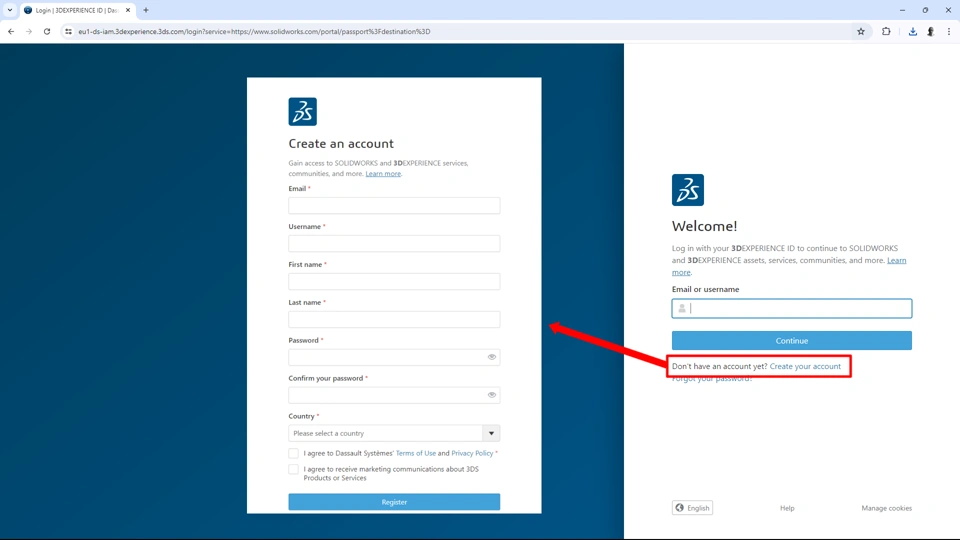This screenshot has height=540, width=960.
Task: Focus the Email or username input field
Action: (792, 309)
